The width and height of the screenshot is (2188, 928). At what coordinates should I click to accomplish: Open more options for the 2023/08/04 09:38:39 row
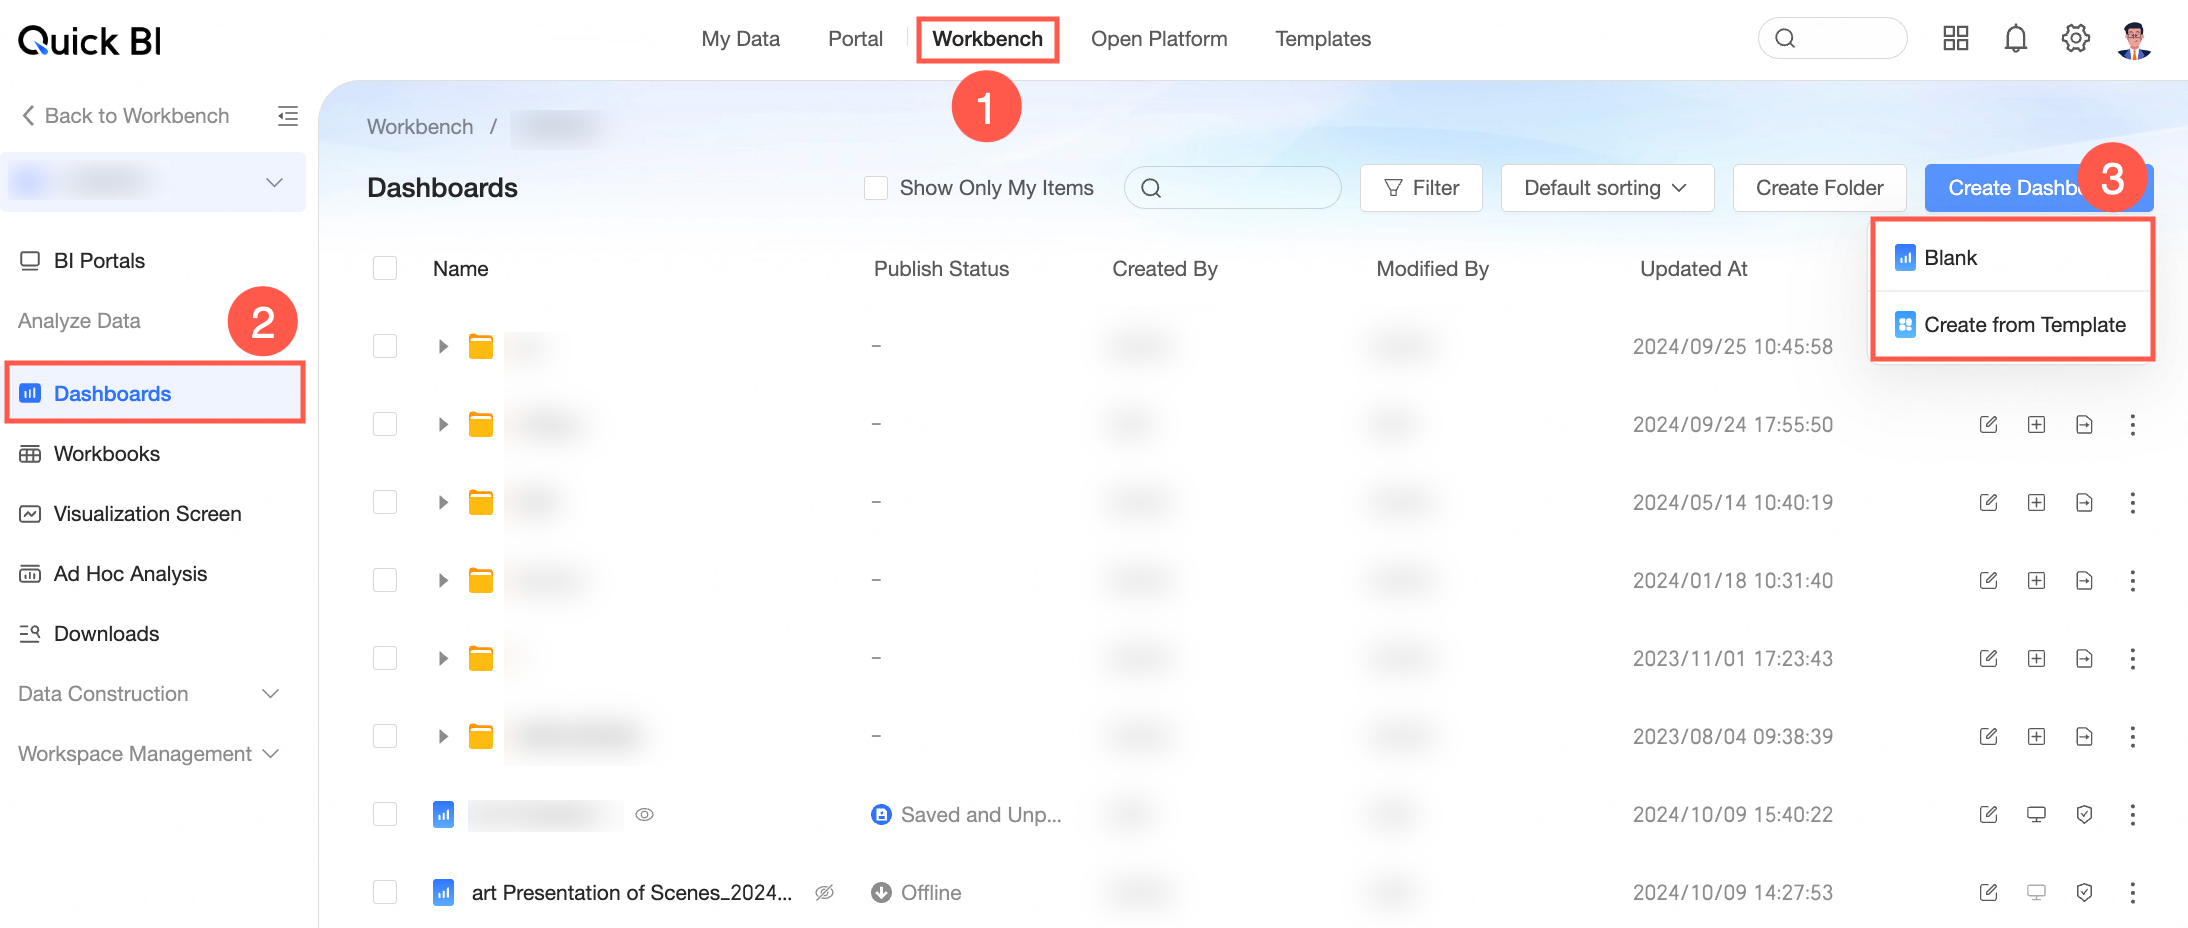(2132, 736)
